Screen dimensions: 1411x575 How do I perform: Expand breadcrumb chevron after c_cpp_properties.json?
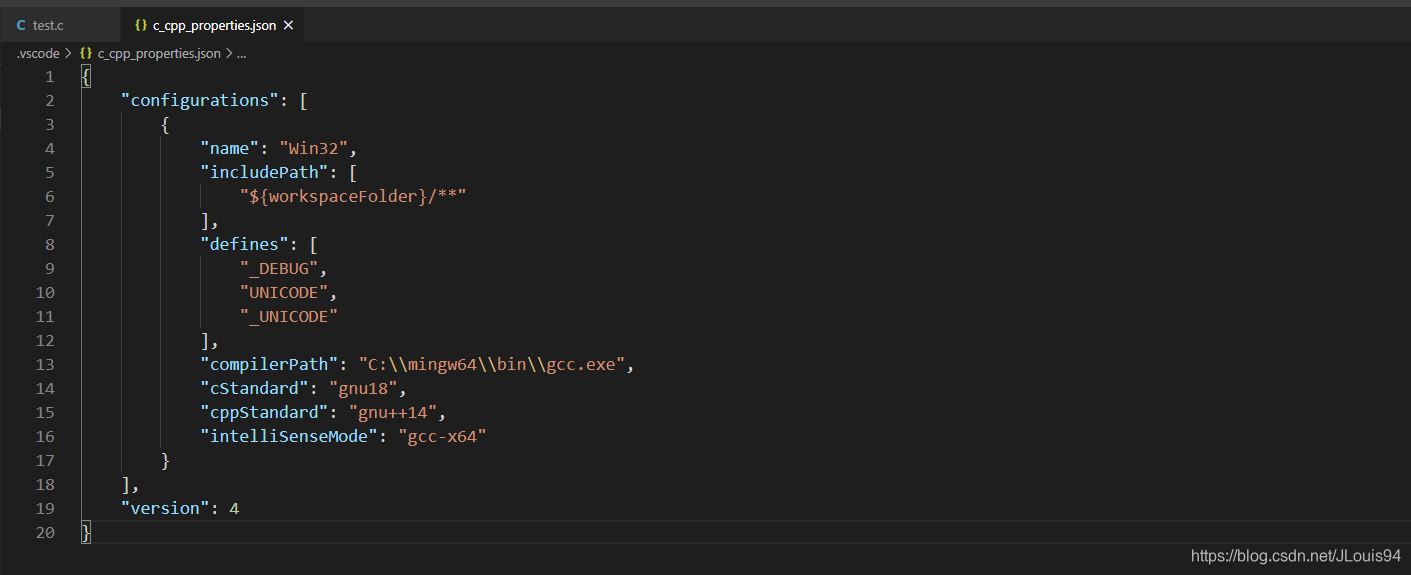pyautogui.click(x=229, y=53)
